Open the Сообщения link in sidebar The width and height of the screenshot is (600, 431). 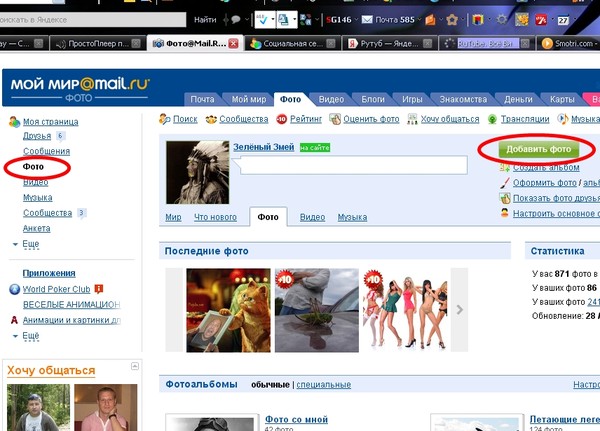point(46,151)
